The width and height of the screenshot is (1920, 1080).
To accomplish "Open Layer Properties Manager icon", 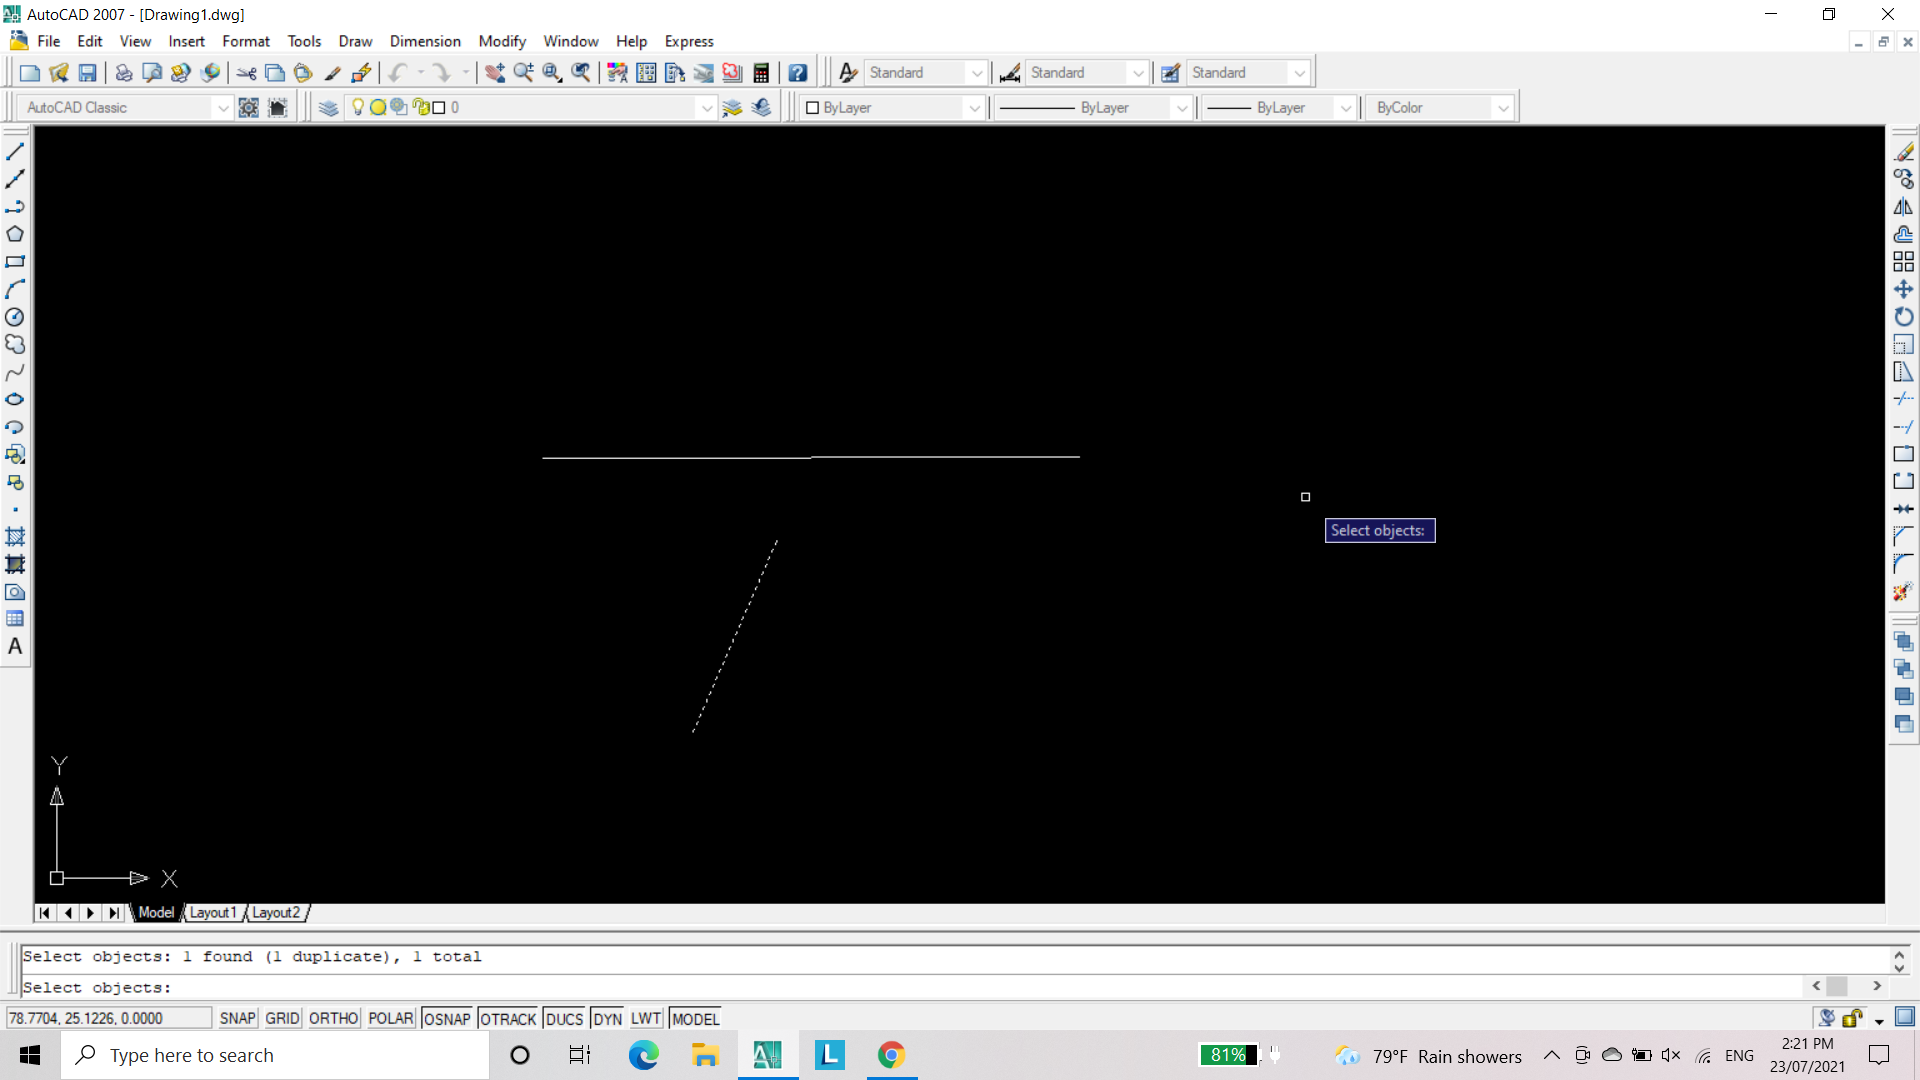I will (328, 108).
